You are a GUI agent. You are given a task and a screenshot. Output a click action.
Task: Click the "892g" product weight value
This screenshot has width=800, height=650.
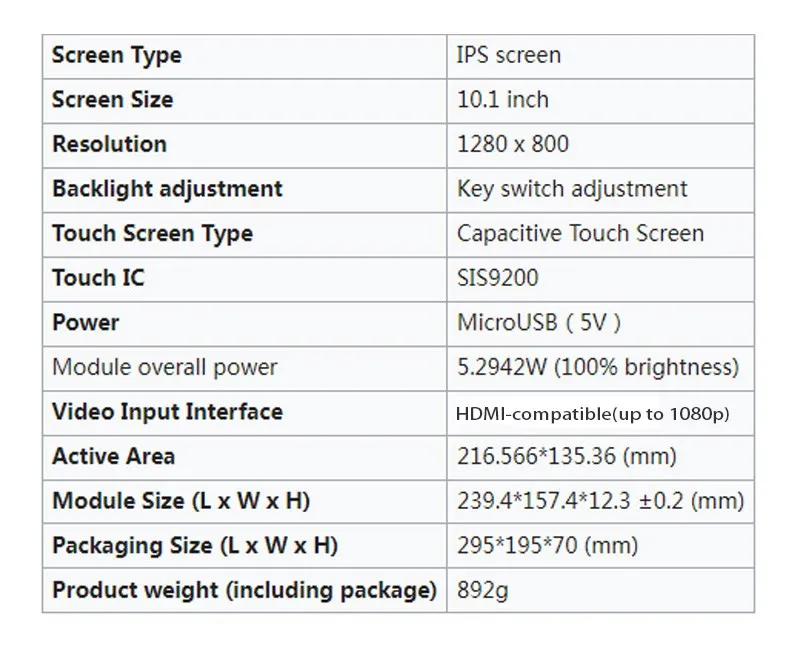[x=482, y=590]
